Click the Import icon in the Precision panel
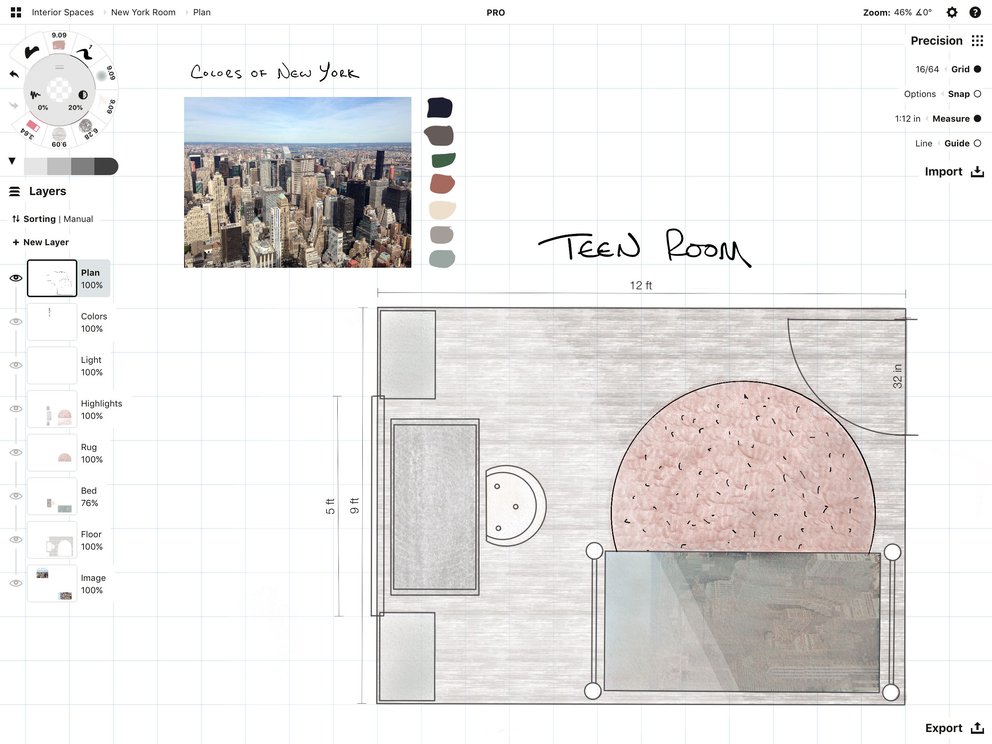The width and height of the screenshot is (992, 744). (976, 171)
